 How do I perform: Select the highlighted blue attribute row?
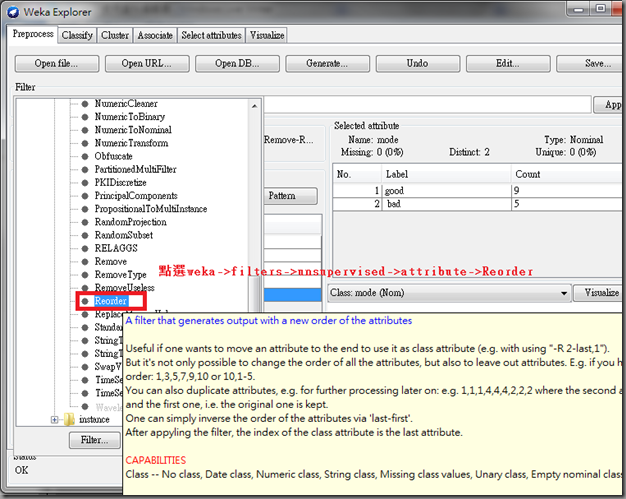[x=293, y=295]
